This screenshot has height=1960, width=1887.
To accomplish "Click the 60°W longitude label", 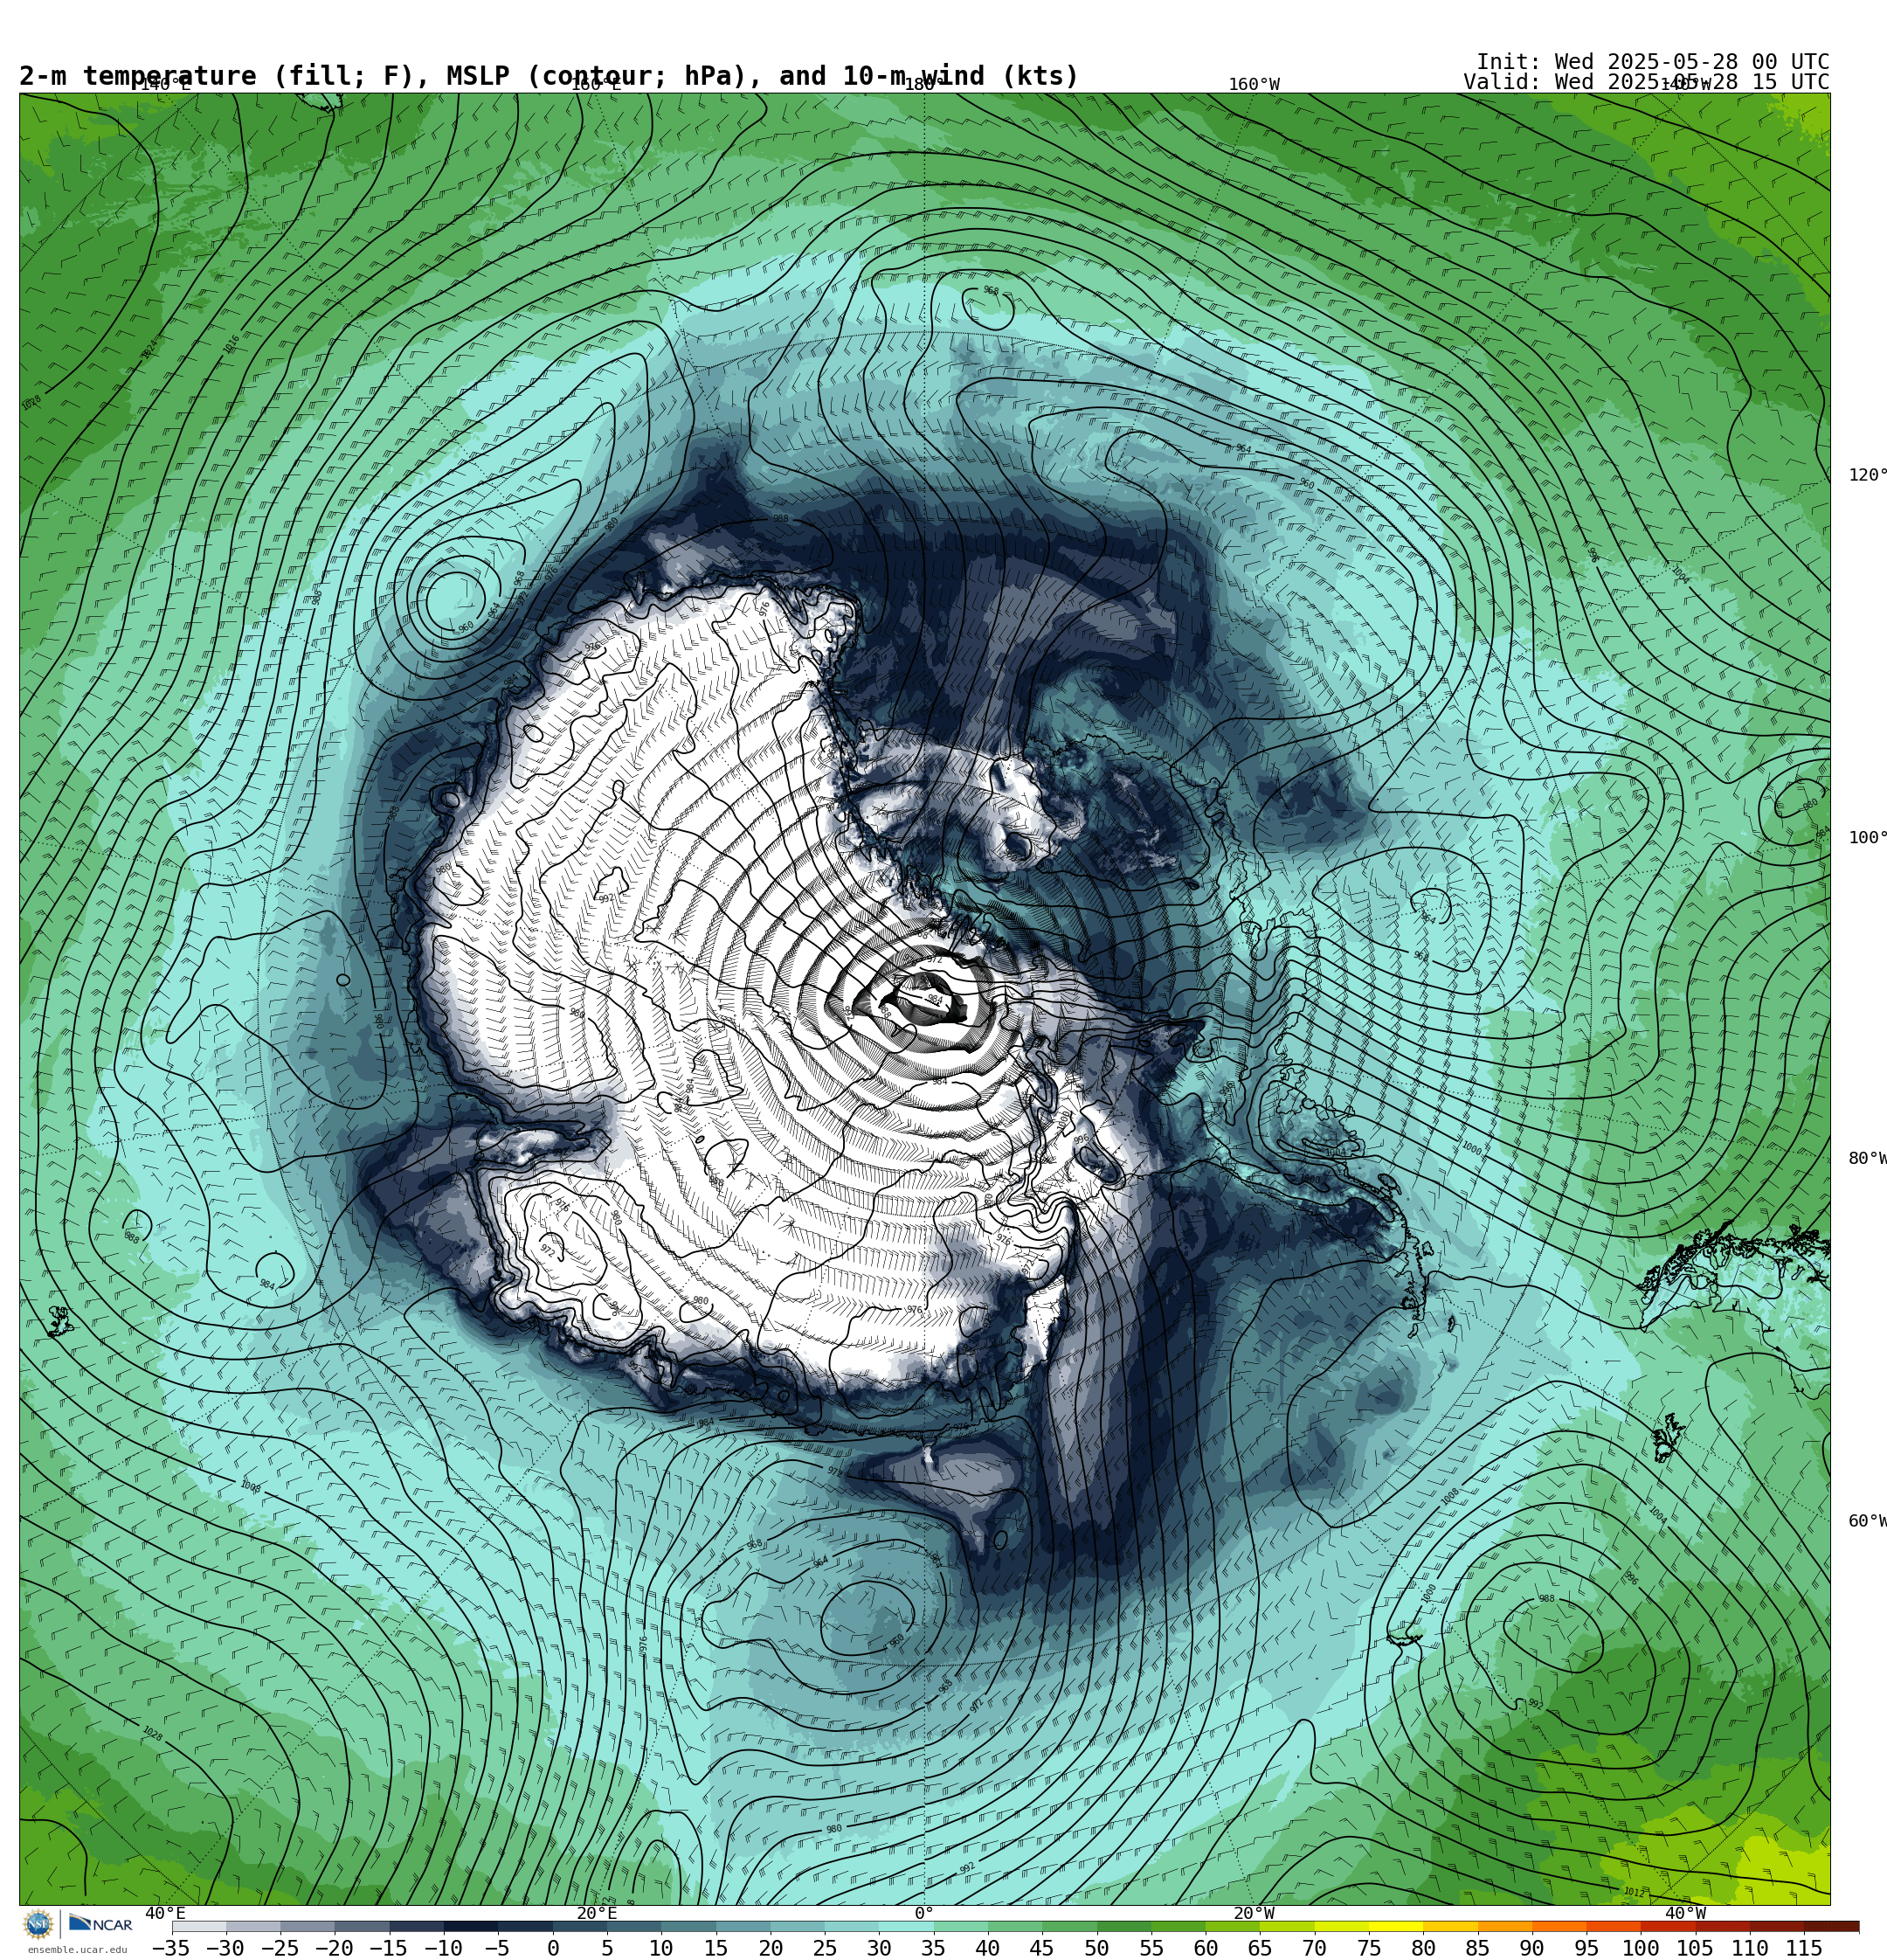I will (x=1867, y=1522).
